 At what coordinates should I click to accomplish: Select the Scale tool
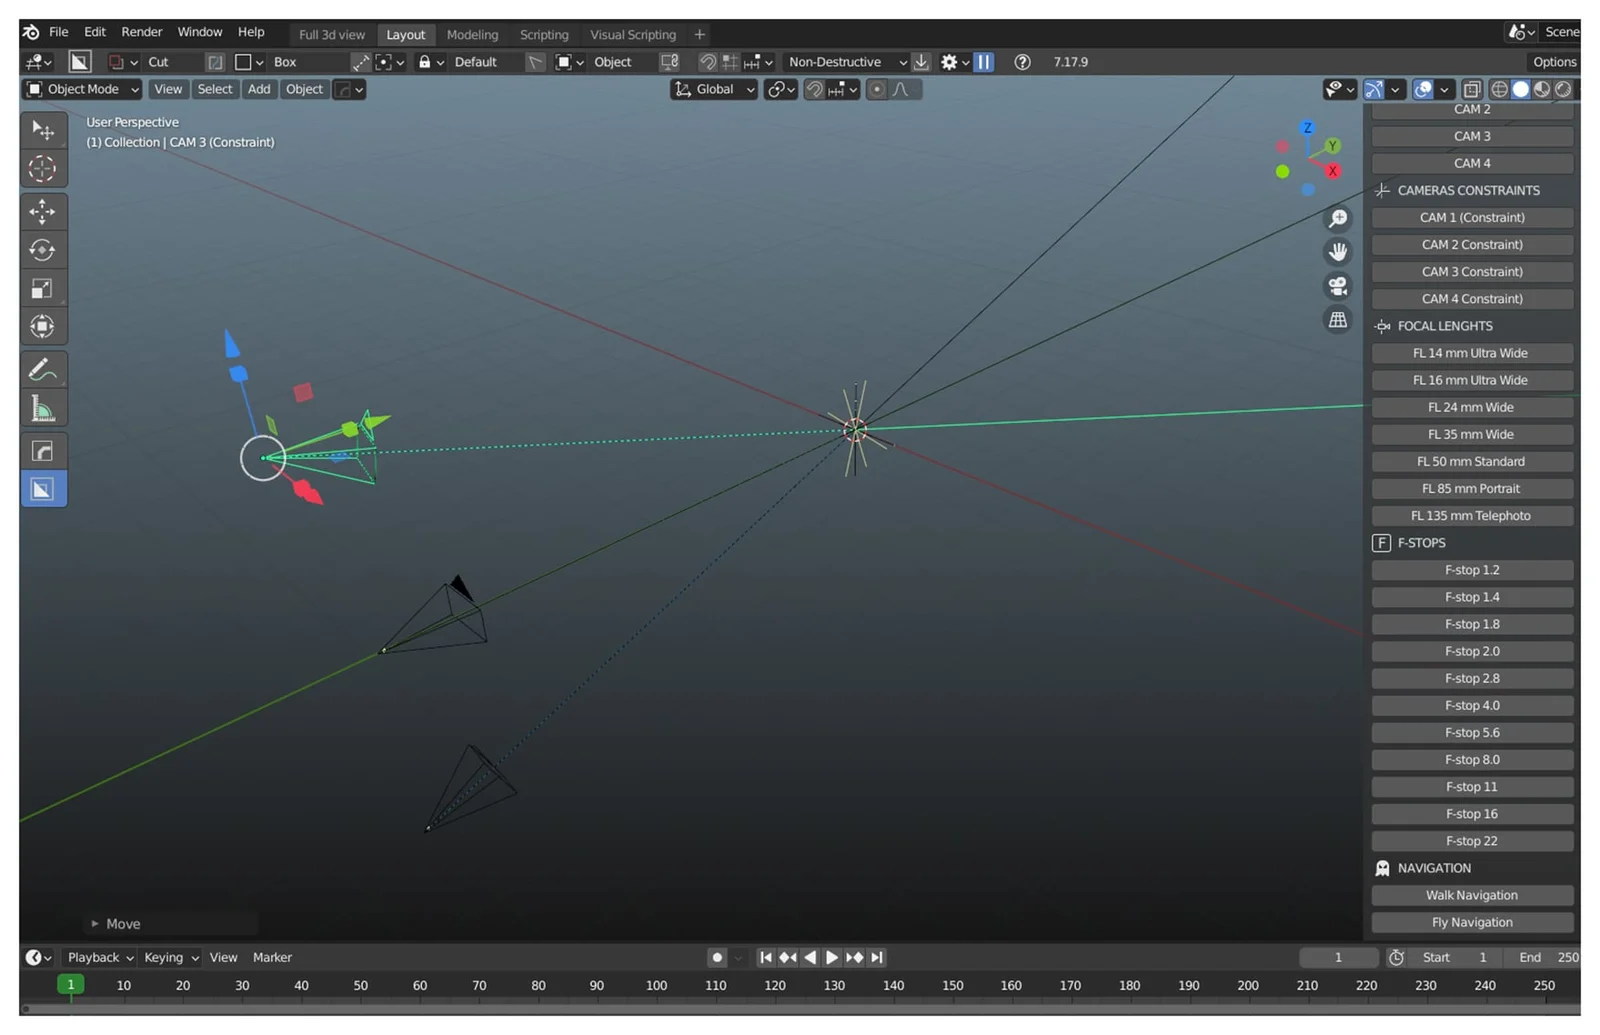pyautogui.click(x=44, y=287)
